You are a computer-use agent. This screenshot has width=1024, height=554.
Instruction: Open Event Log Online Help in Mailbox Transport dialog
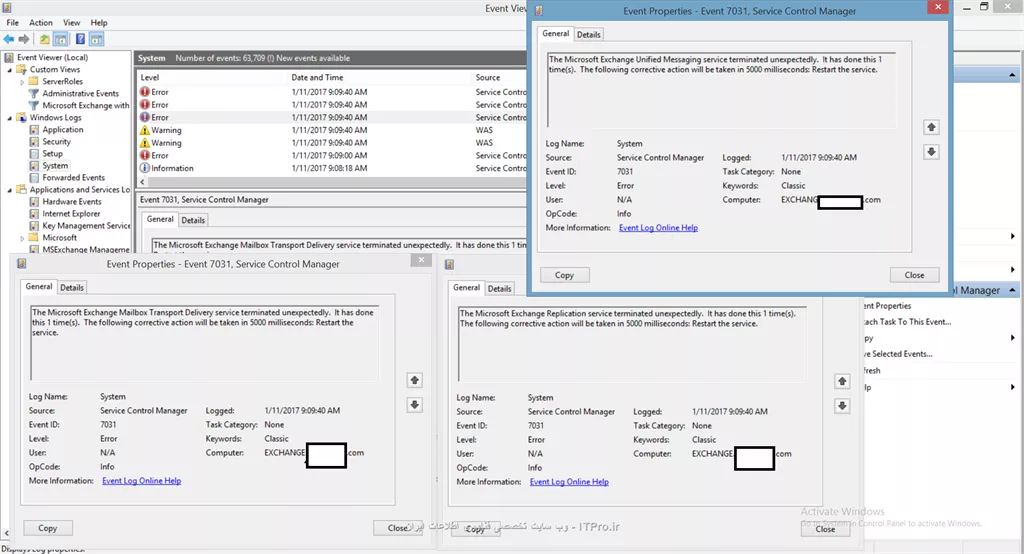point(142,481)
